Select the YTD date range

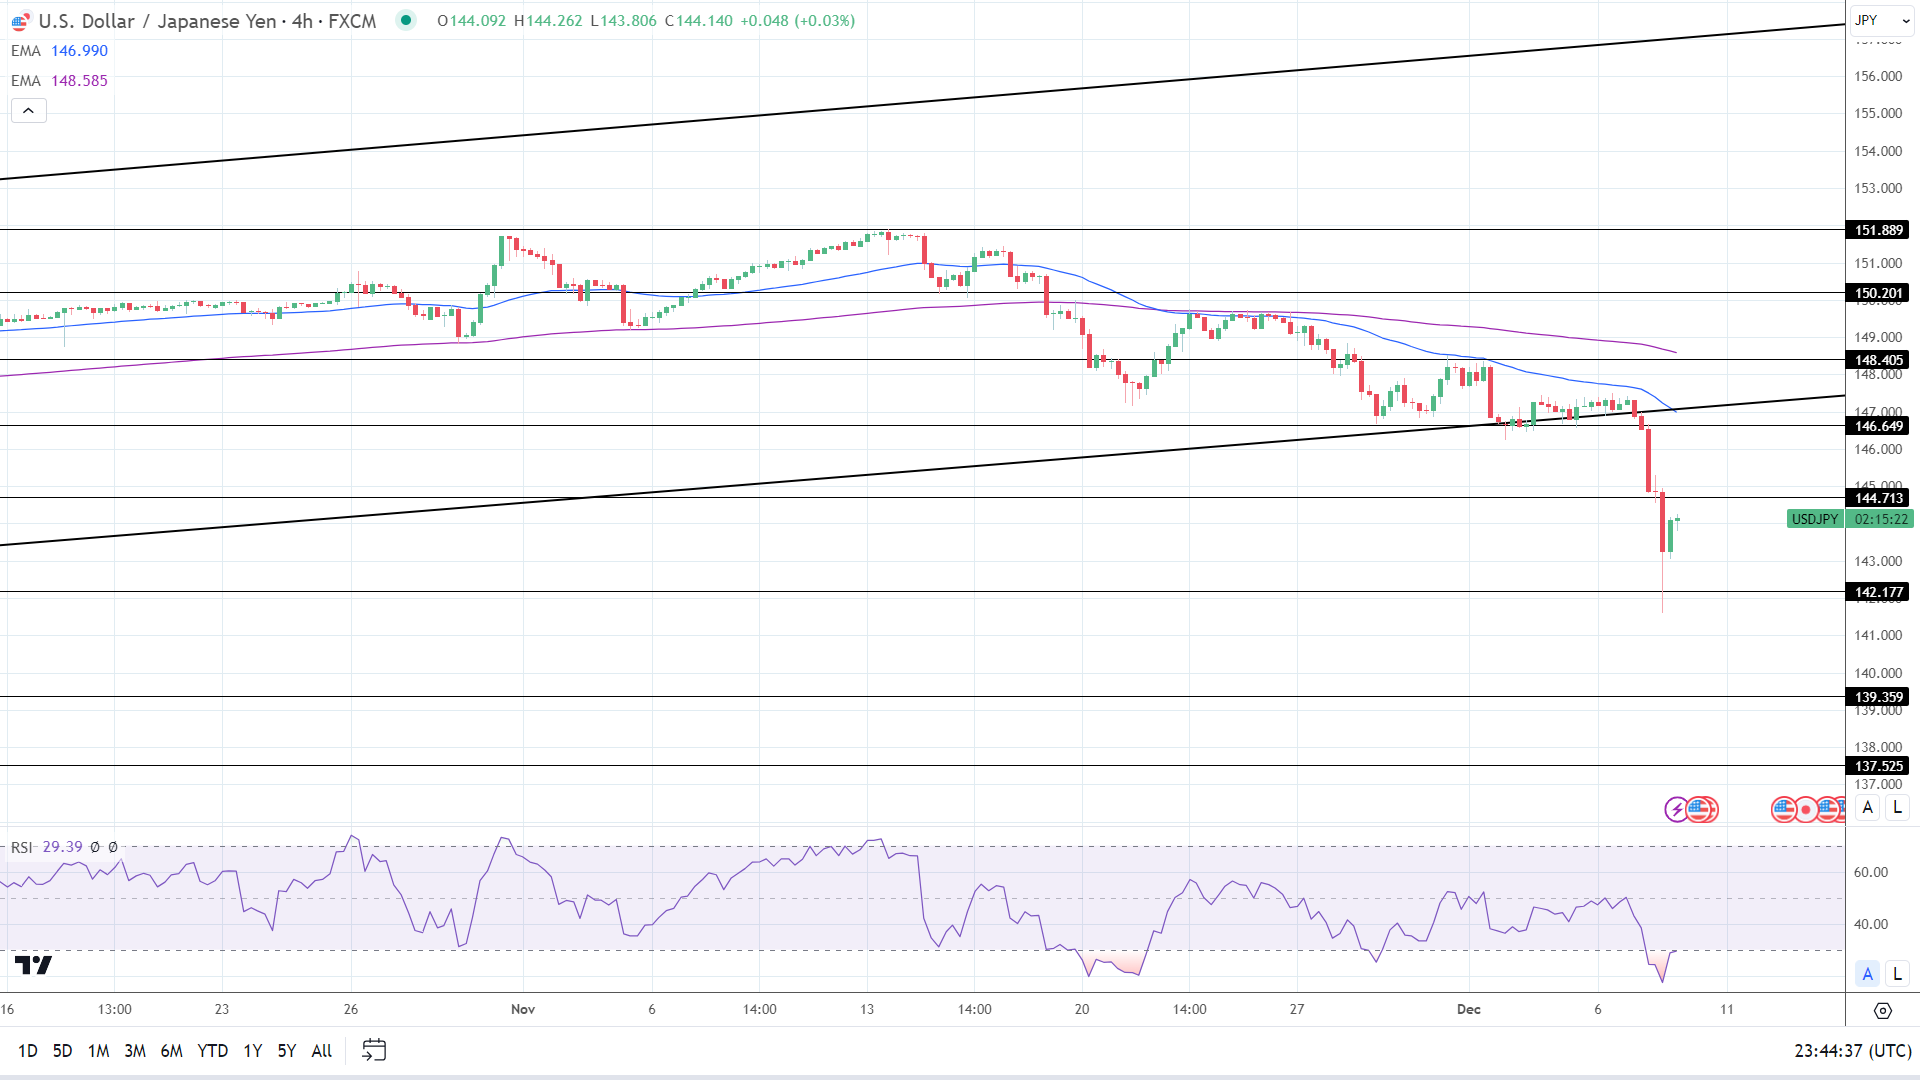point(212,1050)
